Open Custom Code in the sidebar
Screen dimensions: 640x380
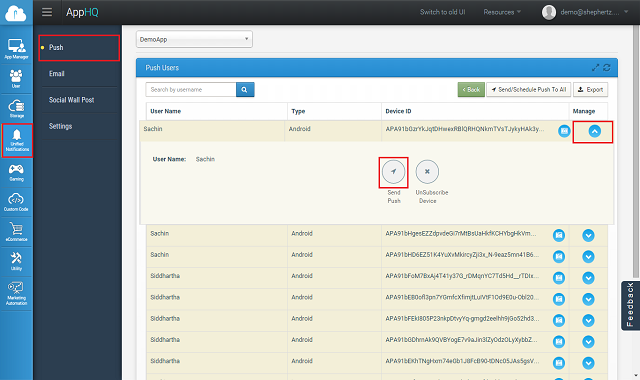pos(16,202)
